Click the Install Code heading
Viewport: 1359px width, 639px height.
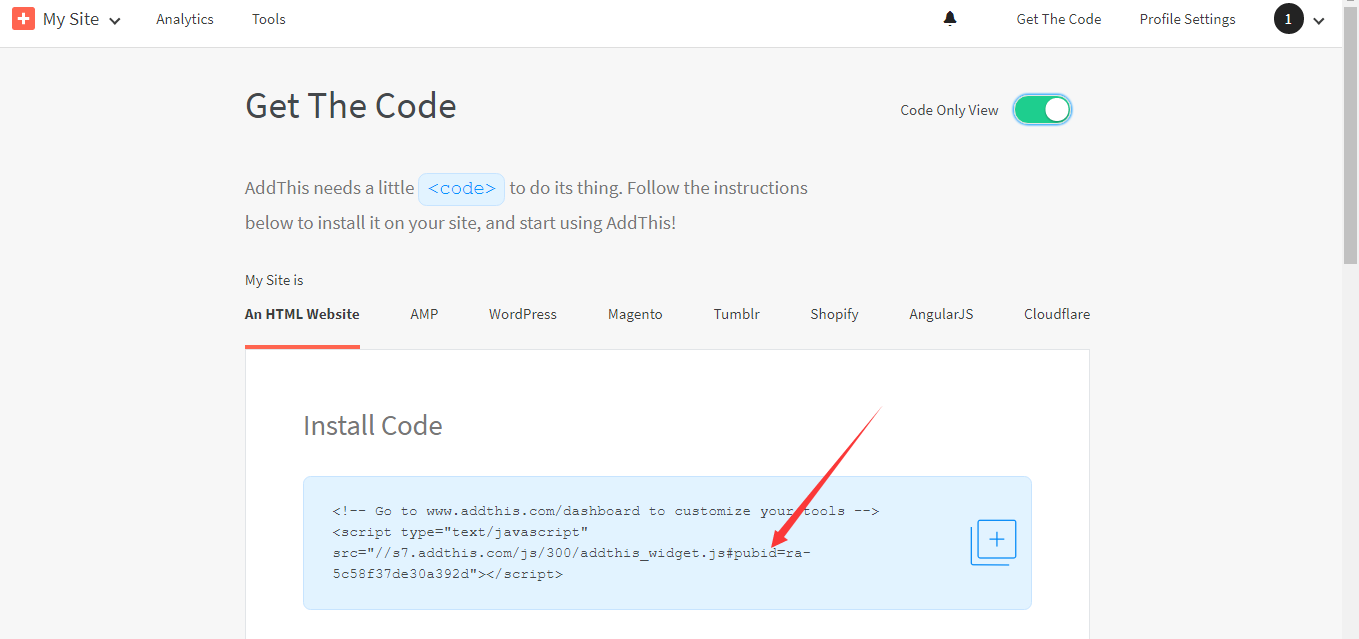[373, 426]
